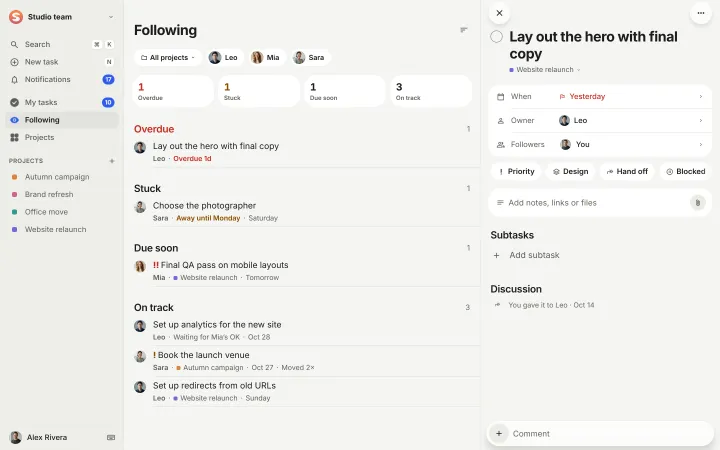This screenshot has height=450, width=720.
Task: Open Website relaunch in the sidebar projects
Action: (x=62, y=229)
